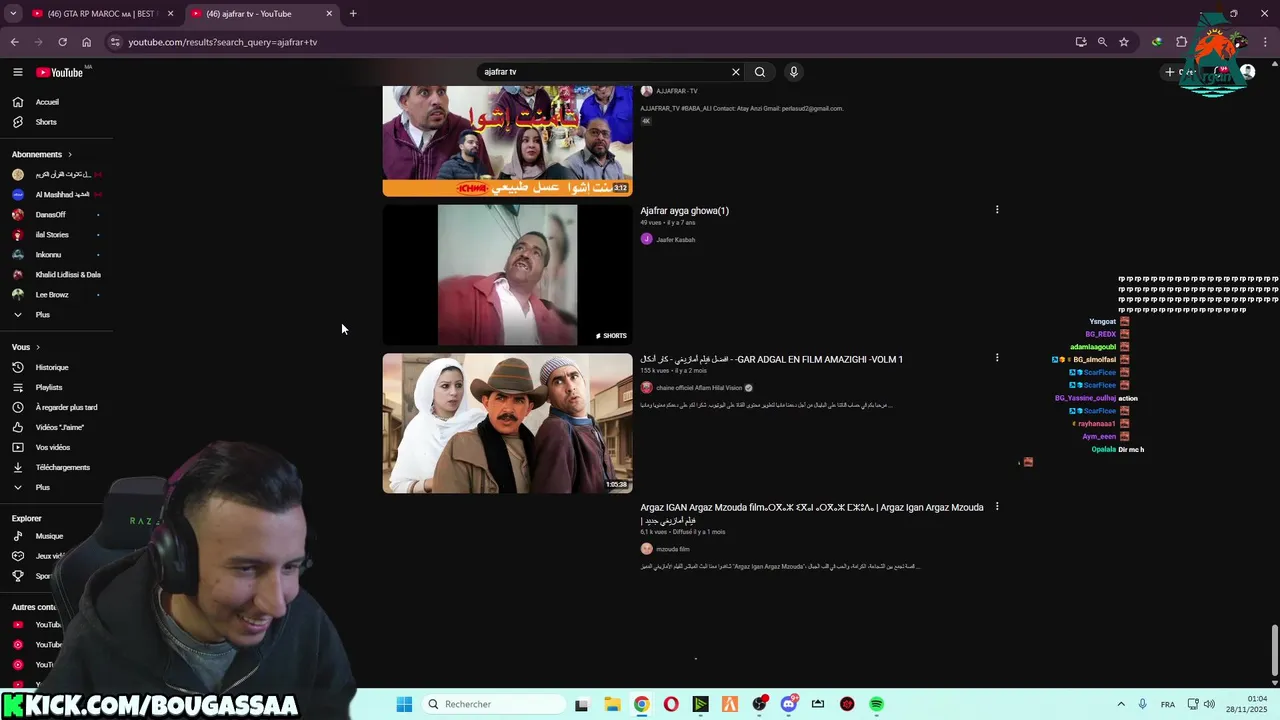The width and height of the screenshot is (1280, 720).
Task: Open more options for Ajafrar ayga ghowa(1)
Action: pyautogui.click(x=997, y=210)
